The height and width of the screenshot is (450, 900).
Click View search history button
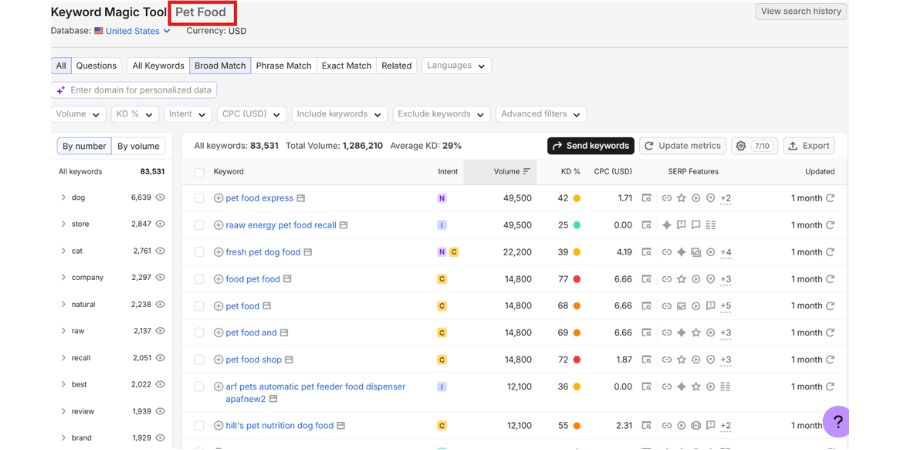(801, 11)
